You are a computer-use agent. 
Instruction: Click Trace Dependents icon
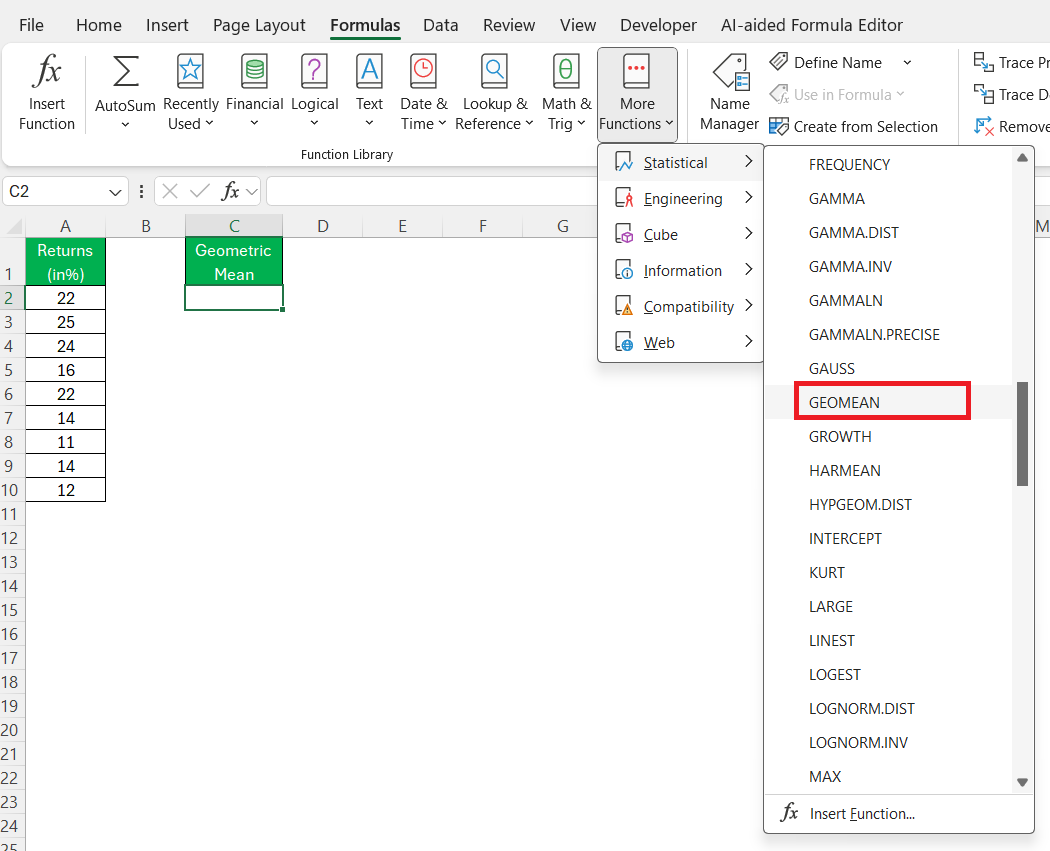tap(983, 94)
